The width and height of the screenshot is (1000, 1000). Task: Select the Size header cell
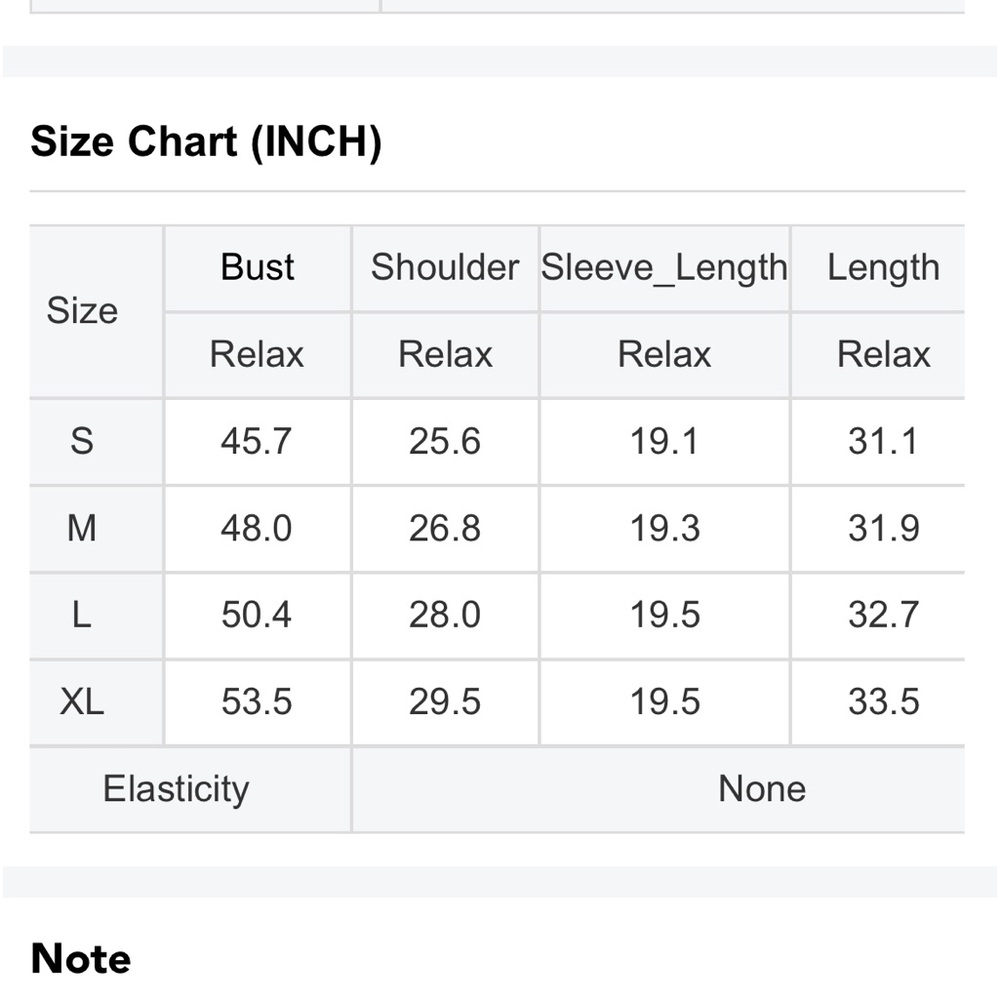(82, 311)
